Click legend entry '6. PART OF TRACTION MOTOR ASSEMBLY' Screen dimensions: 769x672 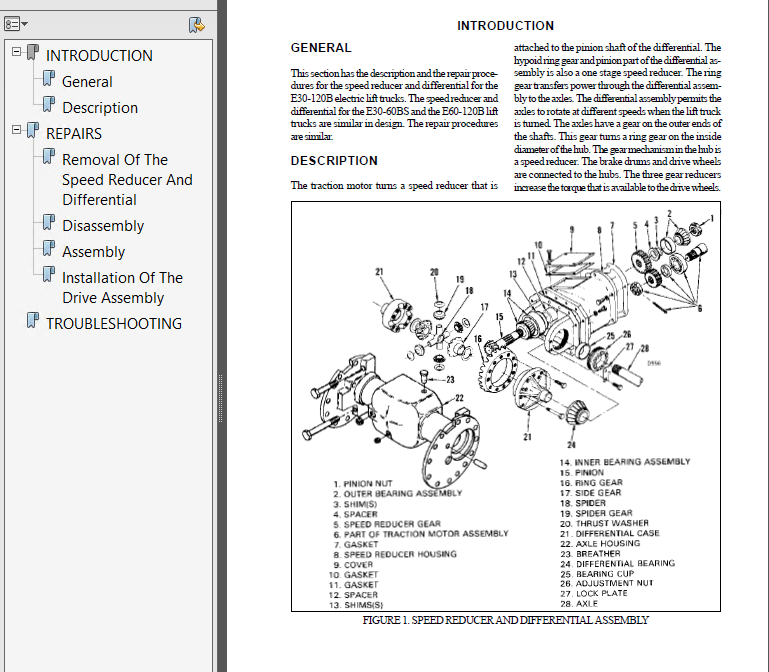click(421, 534)
